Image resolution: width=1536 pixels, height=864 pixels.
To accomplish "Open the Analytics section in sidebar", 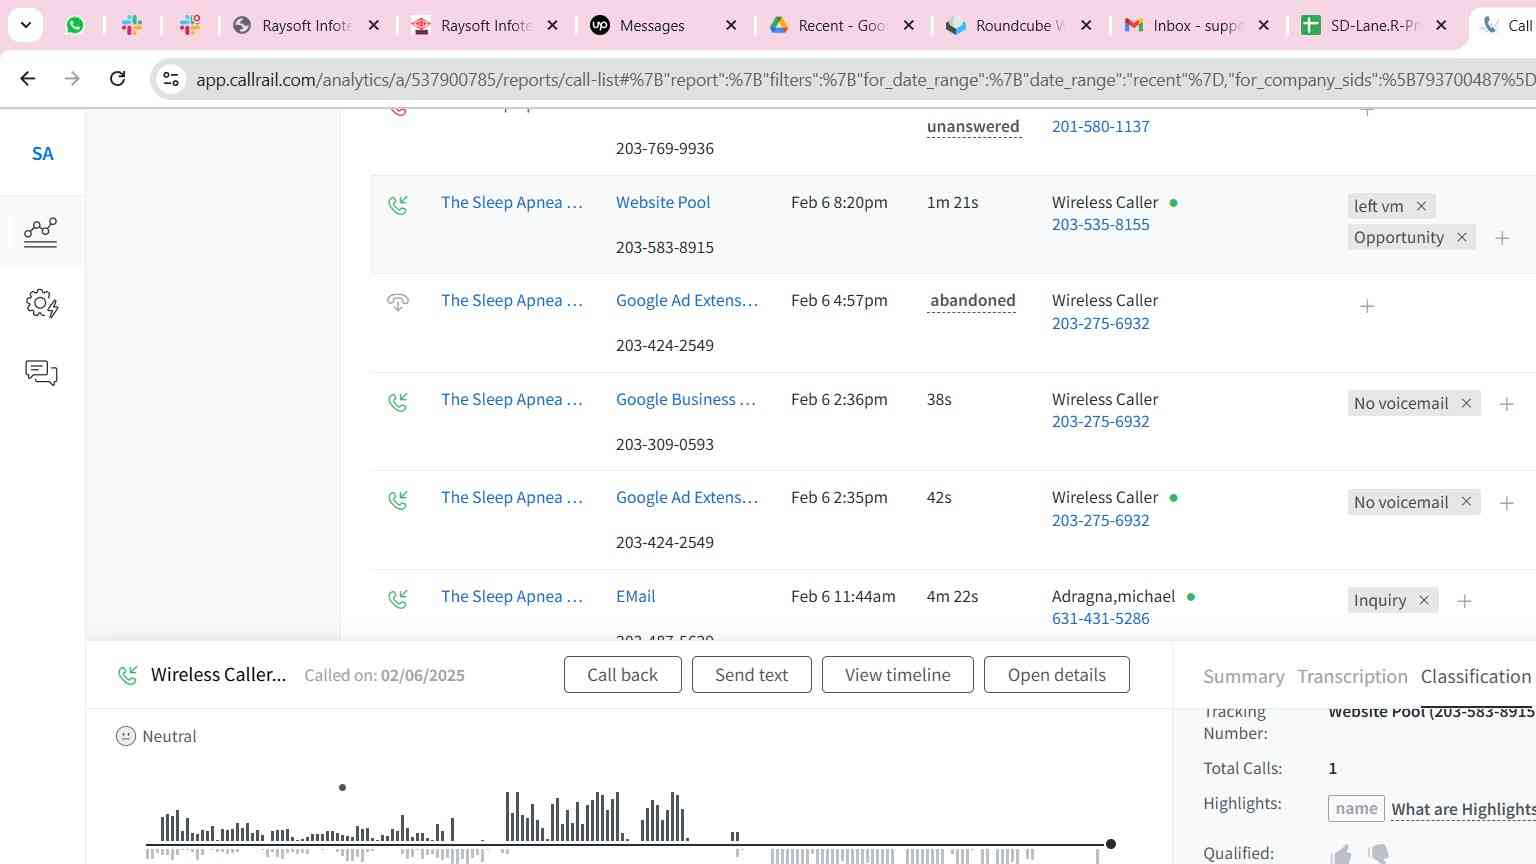I will [41, 232].
